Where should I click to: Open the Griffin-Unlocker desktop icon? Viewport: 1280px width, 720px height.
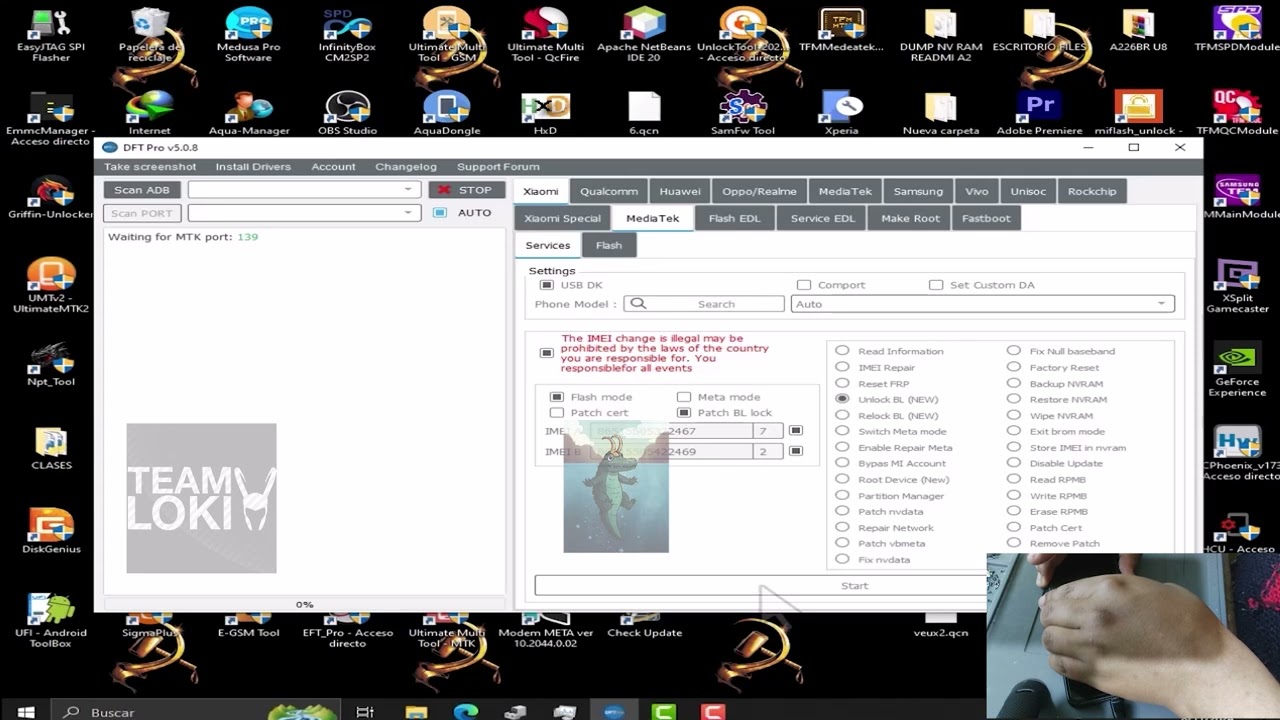coord(51,197)
